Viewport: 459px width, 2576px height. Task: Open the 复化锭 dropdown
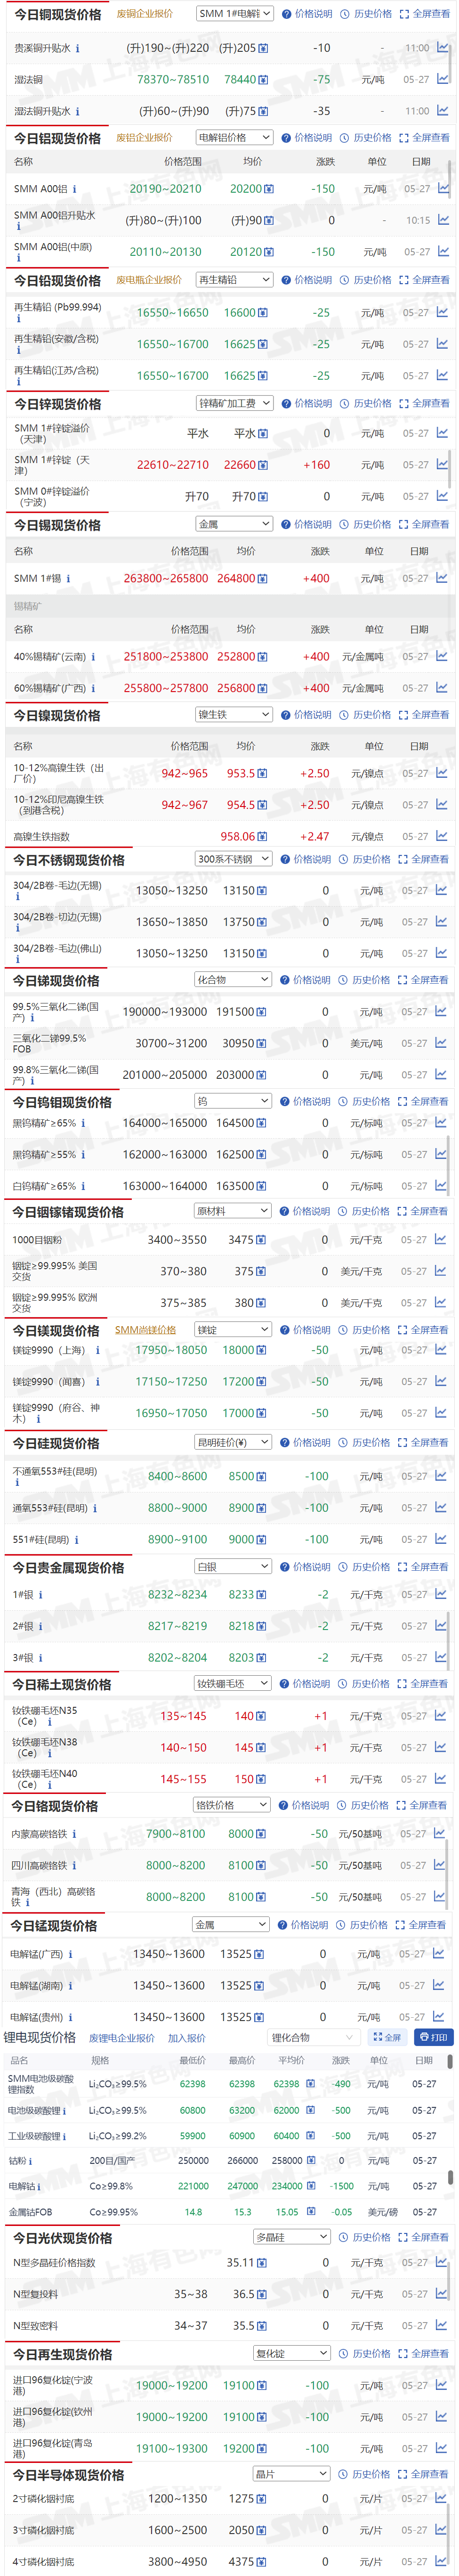pos(291,2354)
